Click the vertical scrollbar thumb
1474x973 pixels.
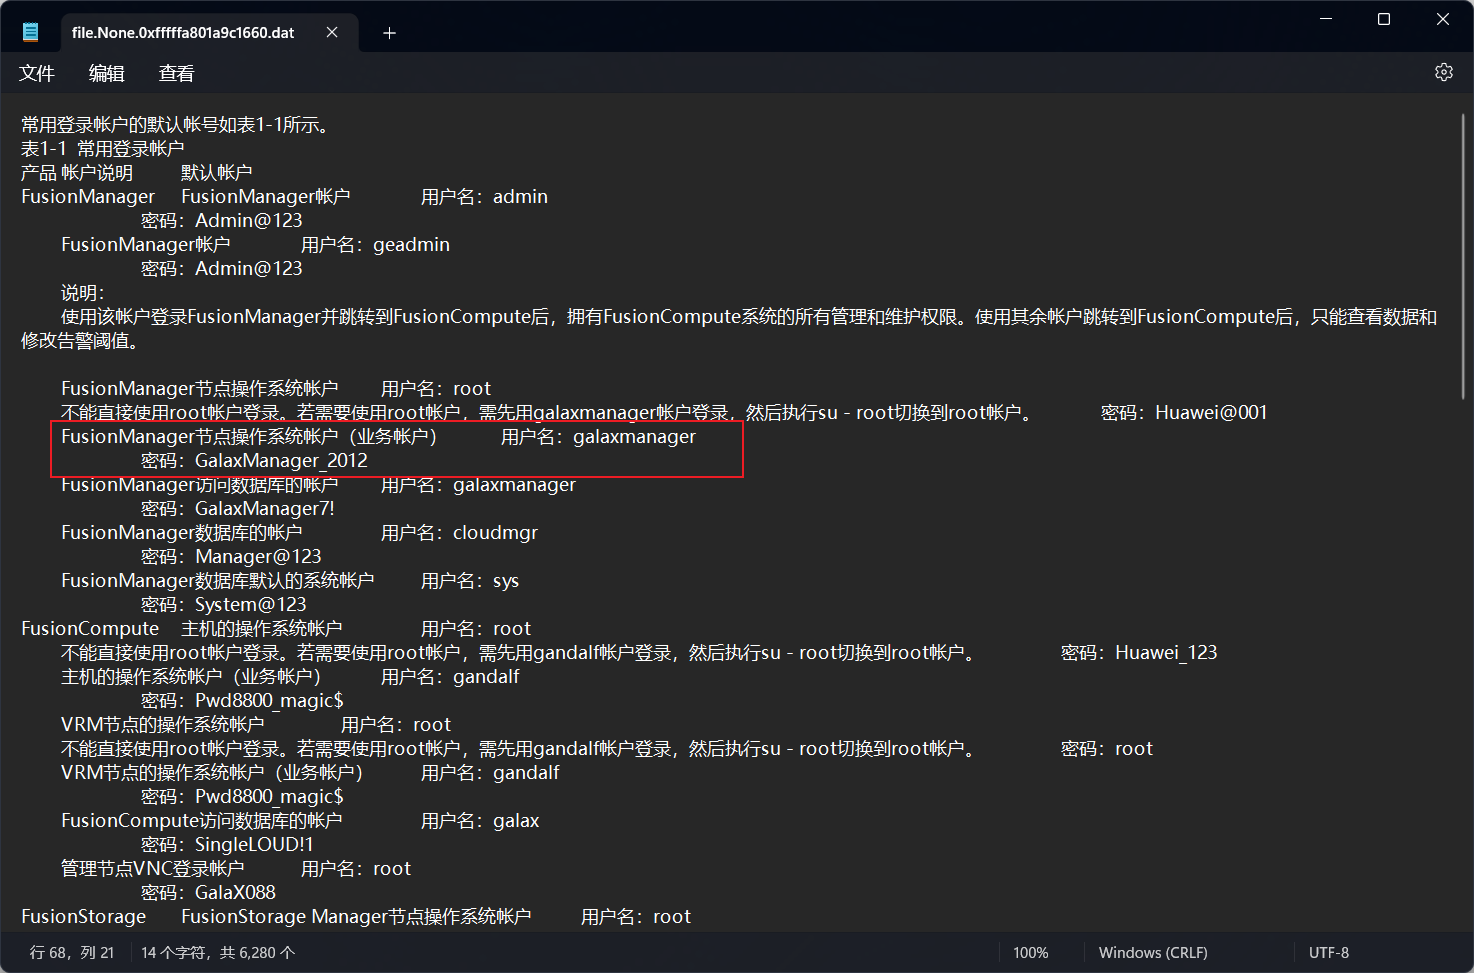coord(1464,257)
